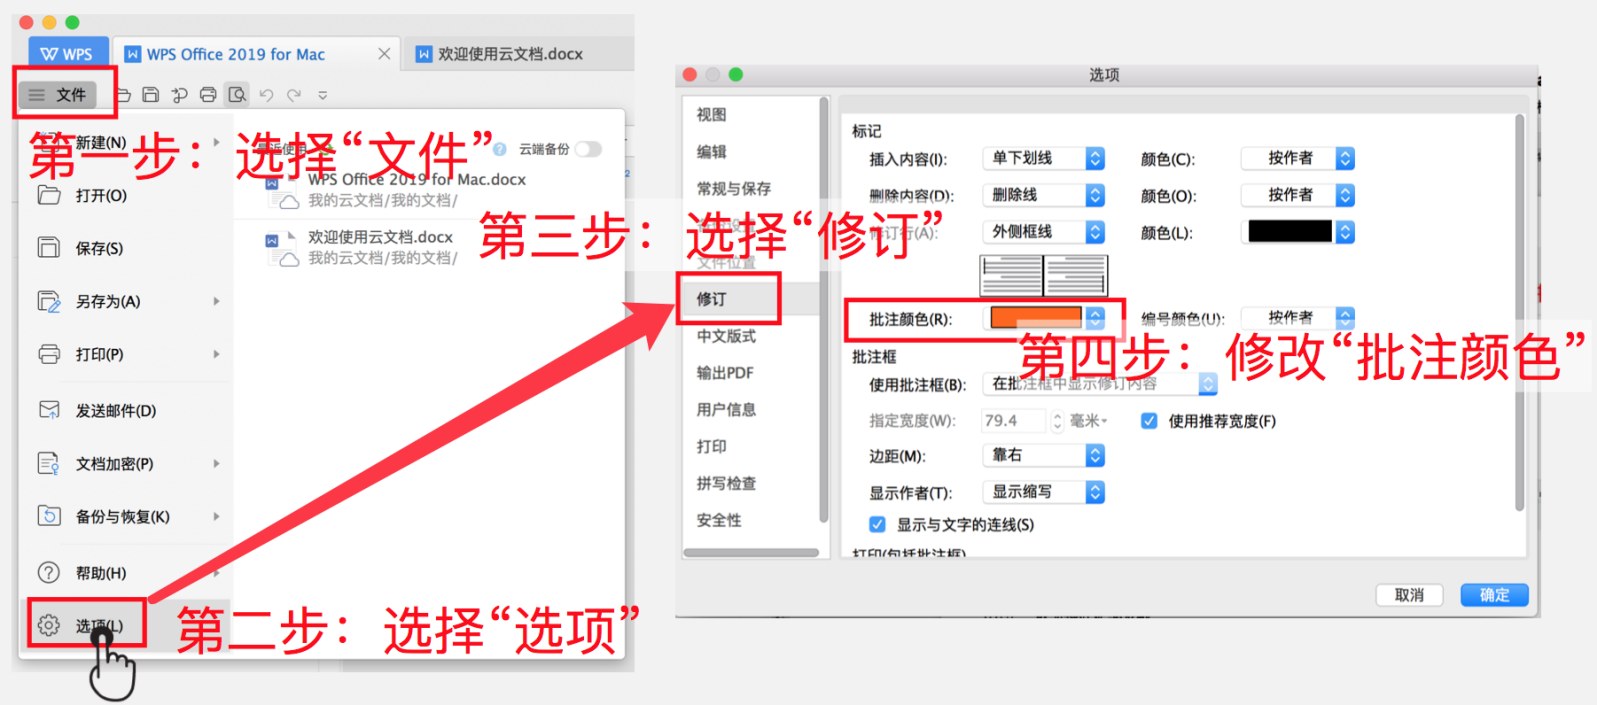Click the left revision line preview thumbnail
Image resolution: width=1597 pixels, height=705 pixels.
(1011, 275)
